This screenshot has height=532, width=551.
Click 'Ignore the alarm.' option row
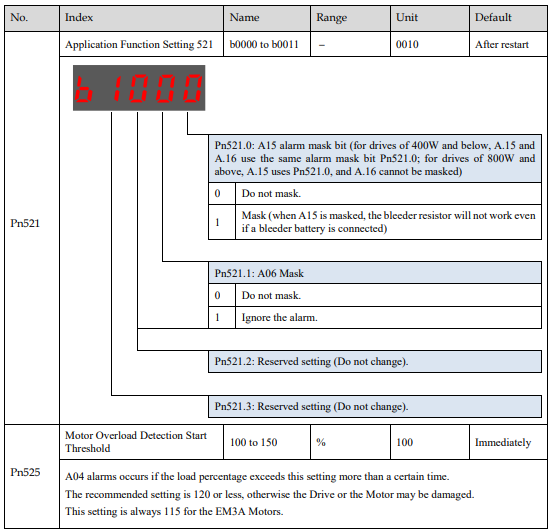point(375,317)
